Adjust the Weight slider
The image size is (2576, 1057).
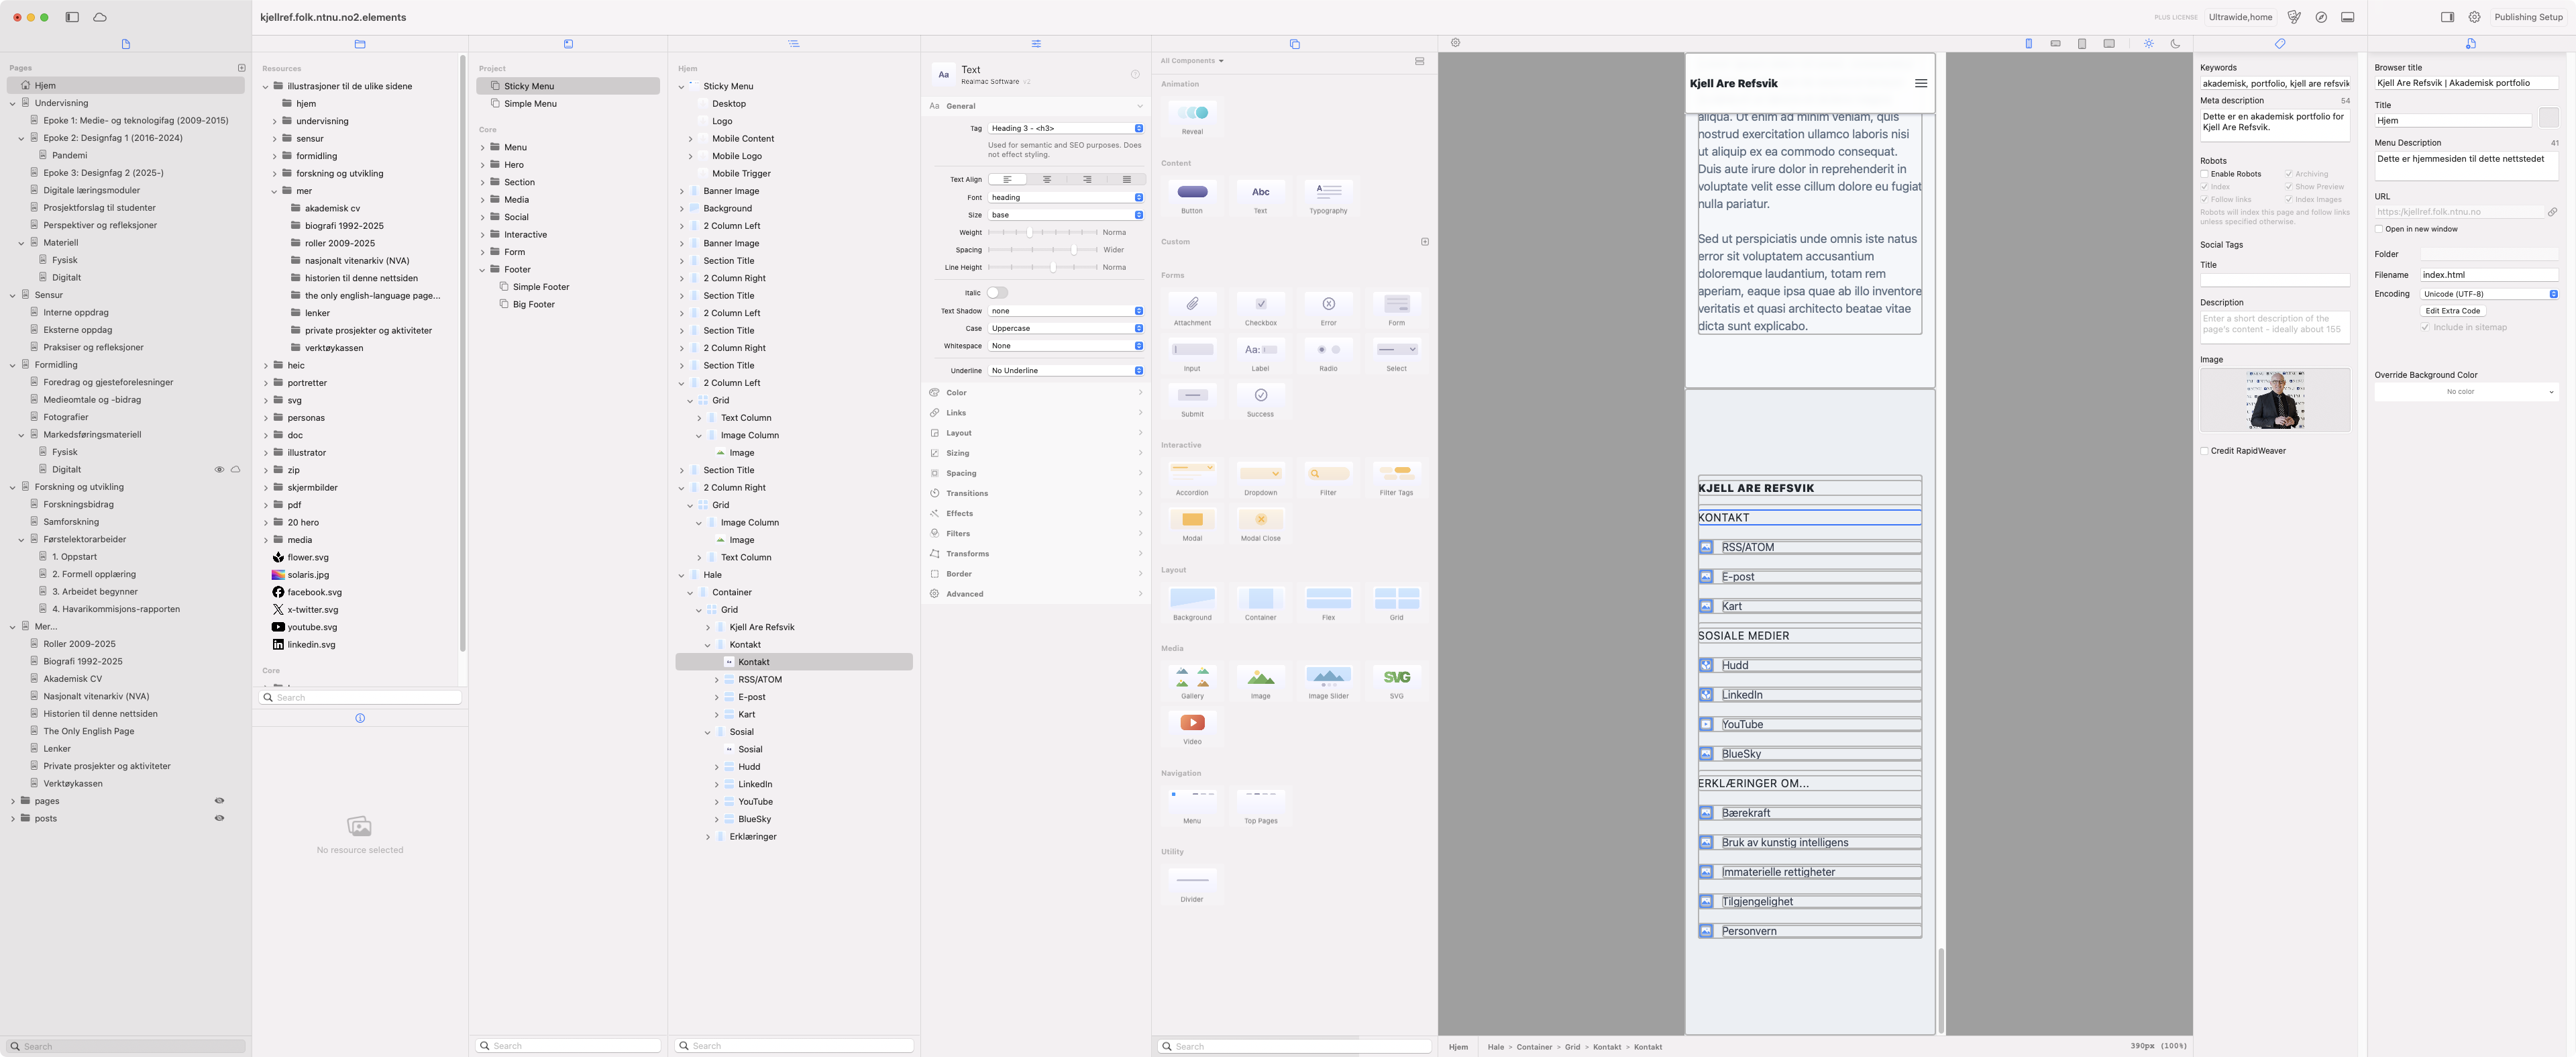1029,233
